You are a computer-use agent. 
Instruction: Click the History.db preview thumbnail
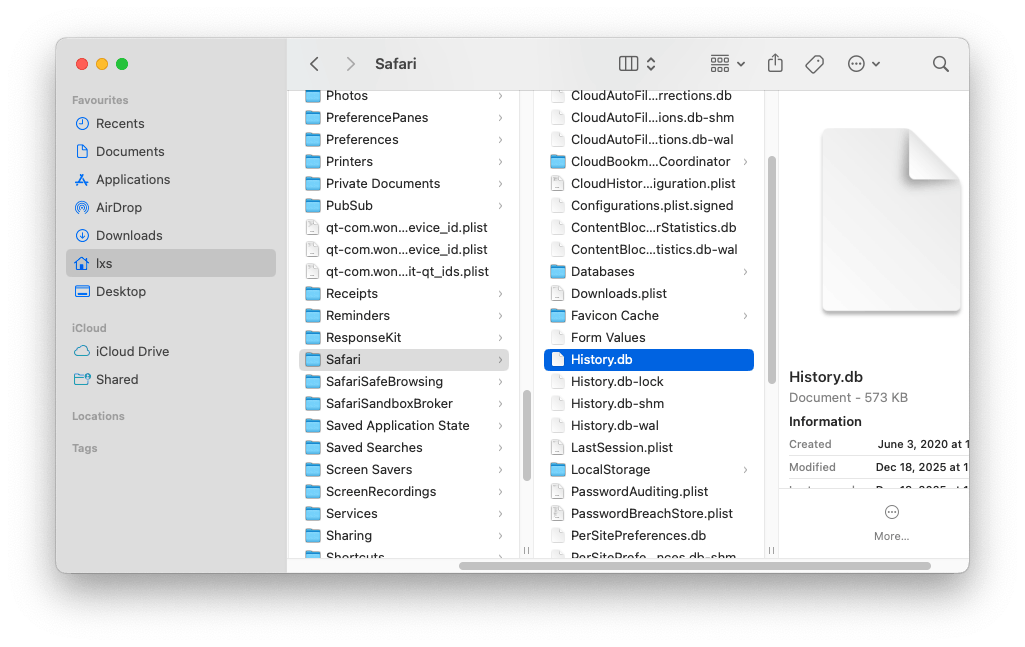pos(890,219)
